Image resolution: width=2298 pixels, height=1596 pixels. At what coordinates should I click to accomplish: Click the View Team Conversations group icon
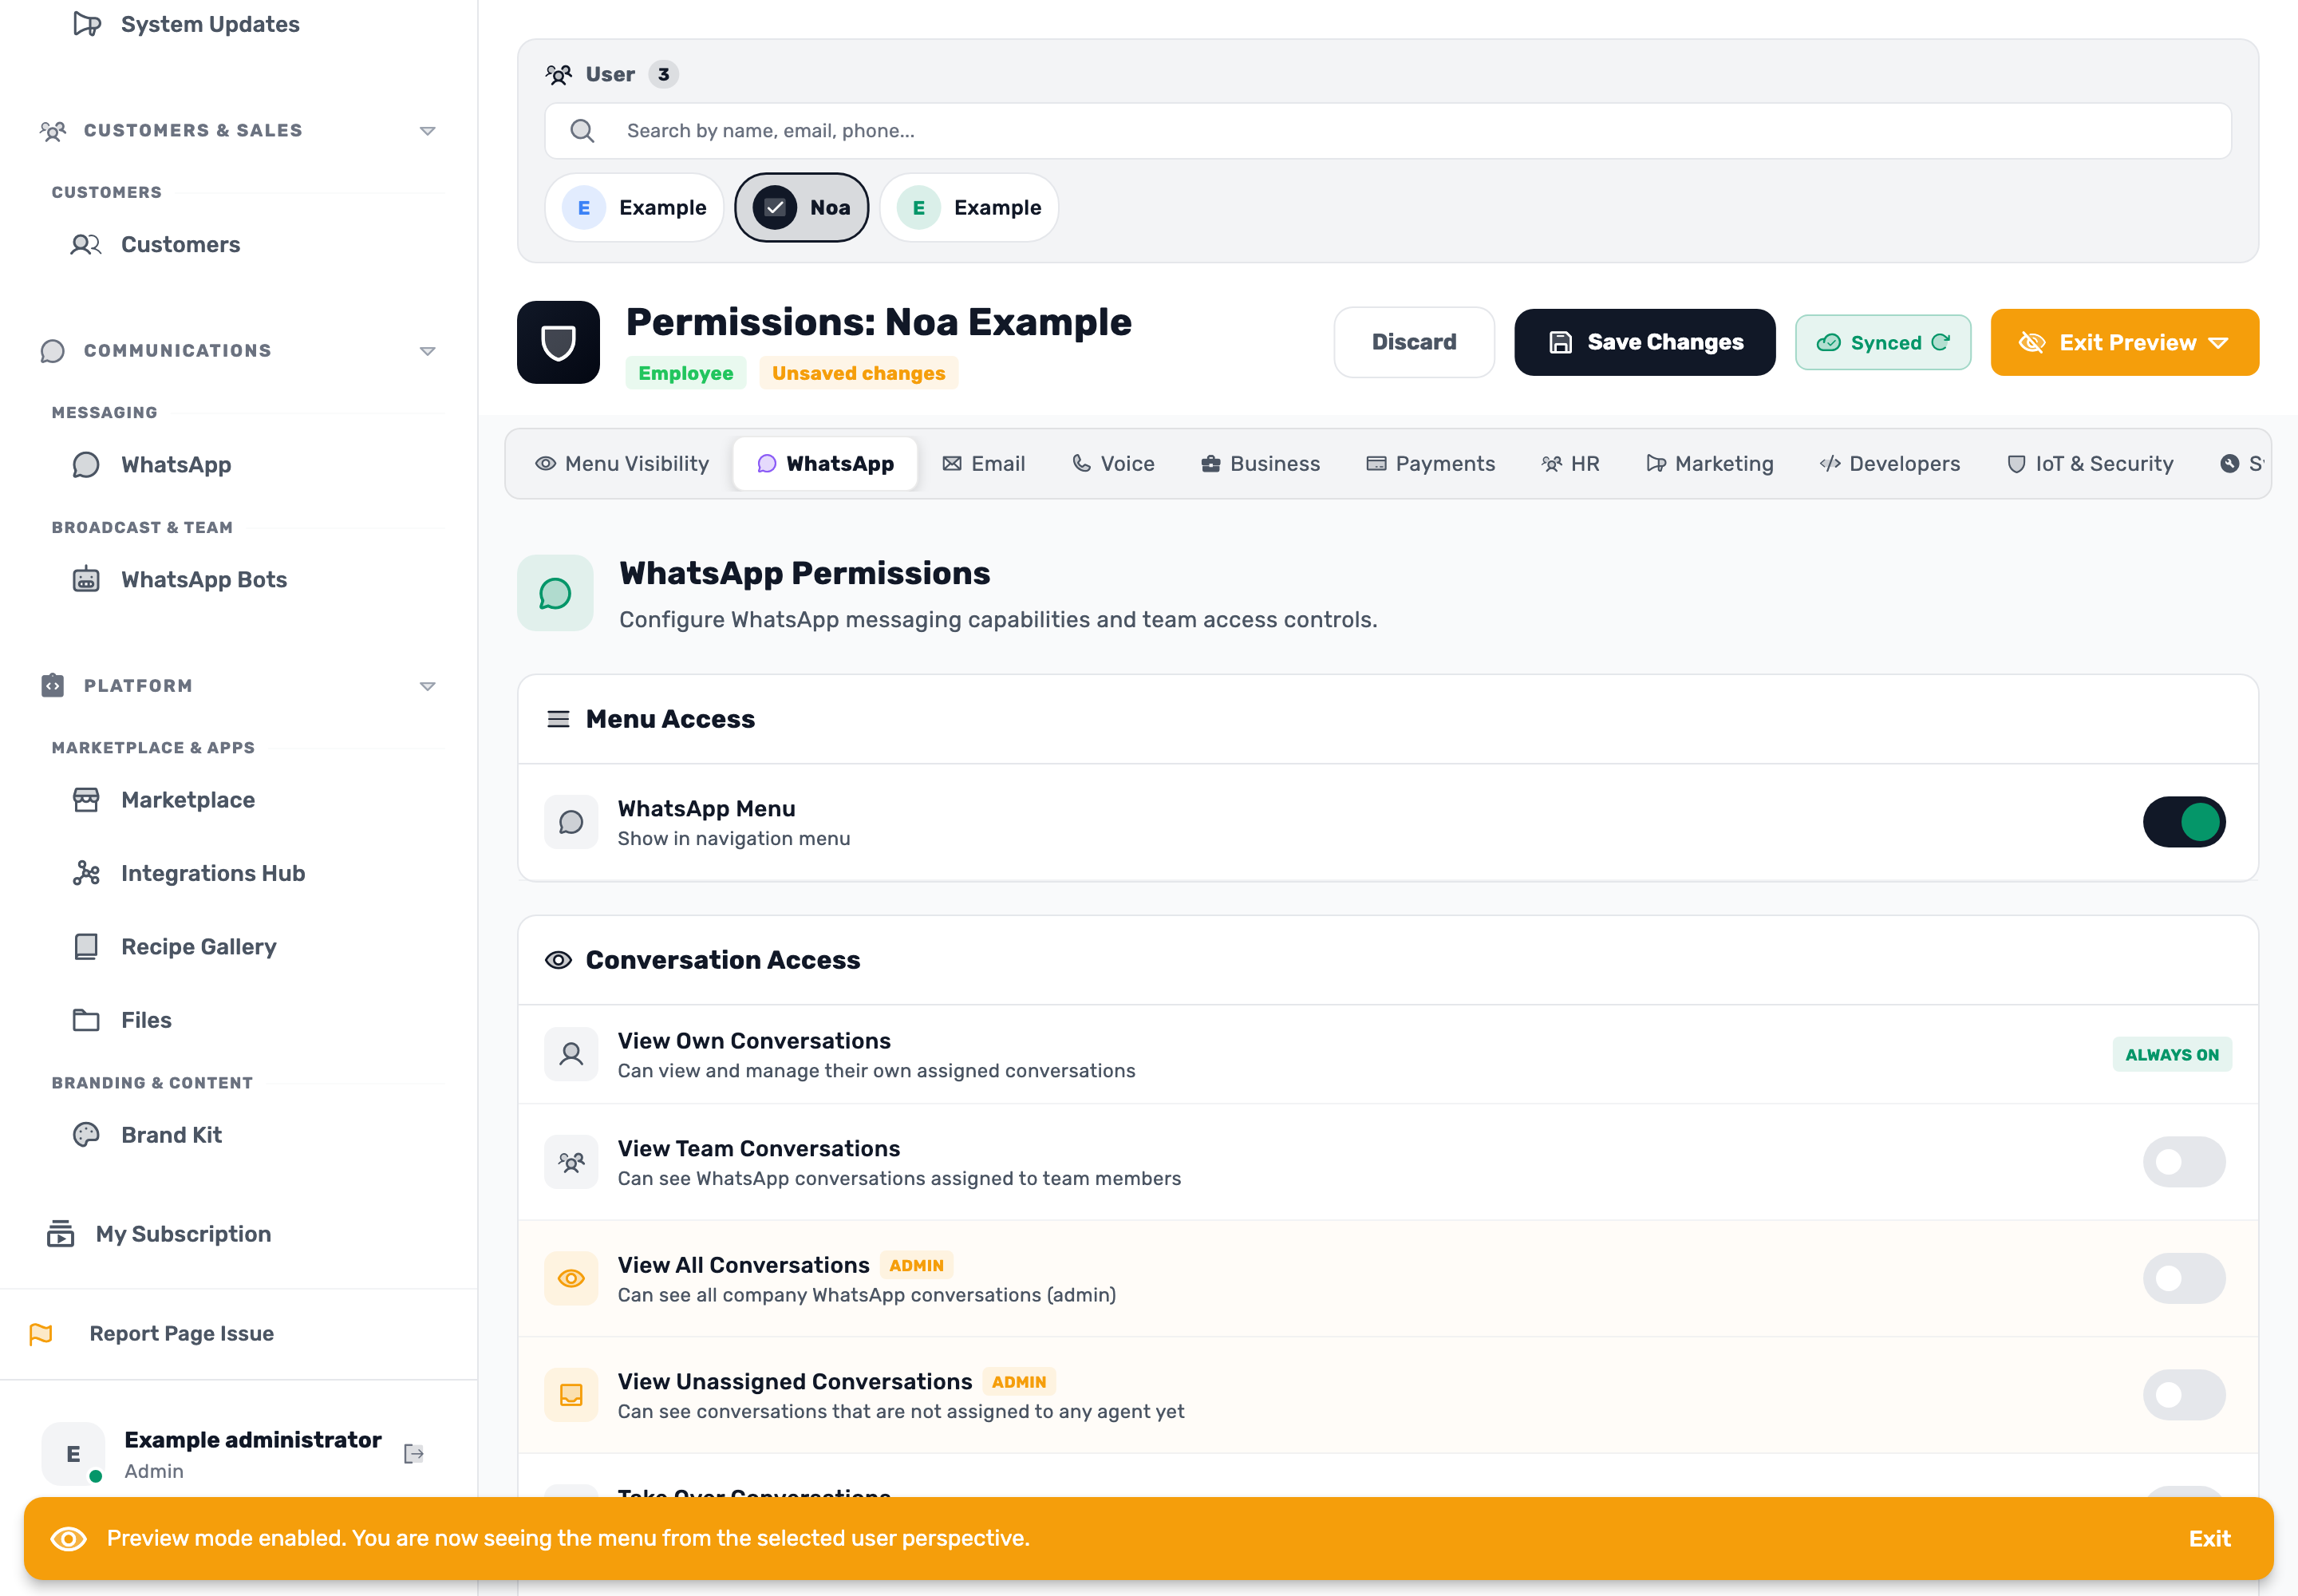[x=571, y=1162]
